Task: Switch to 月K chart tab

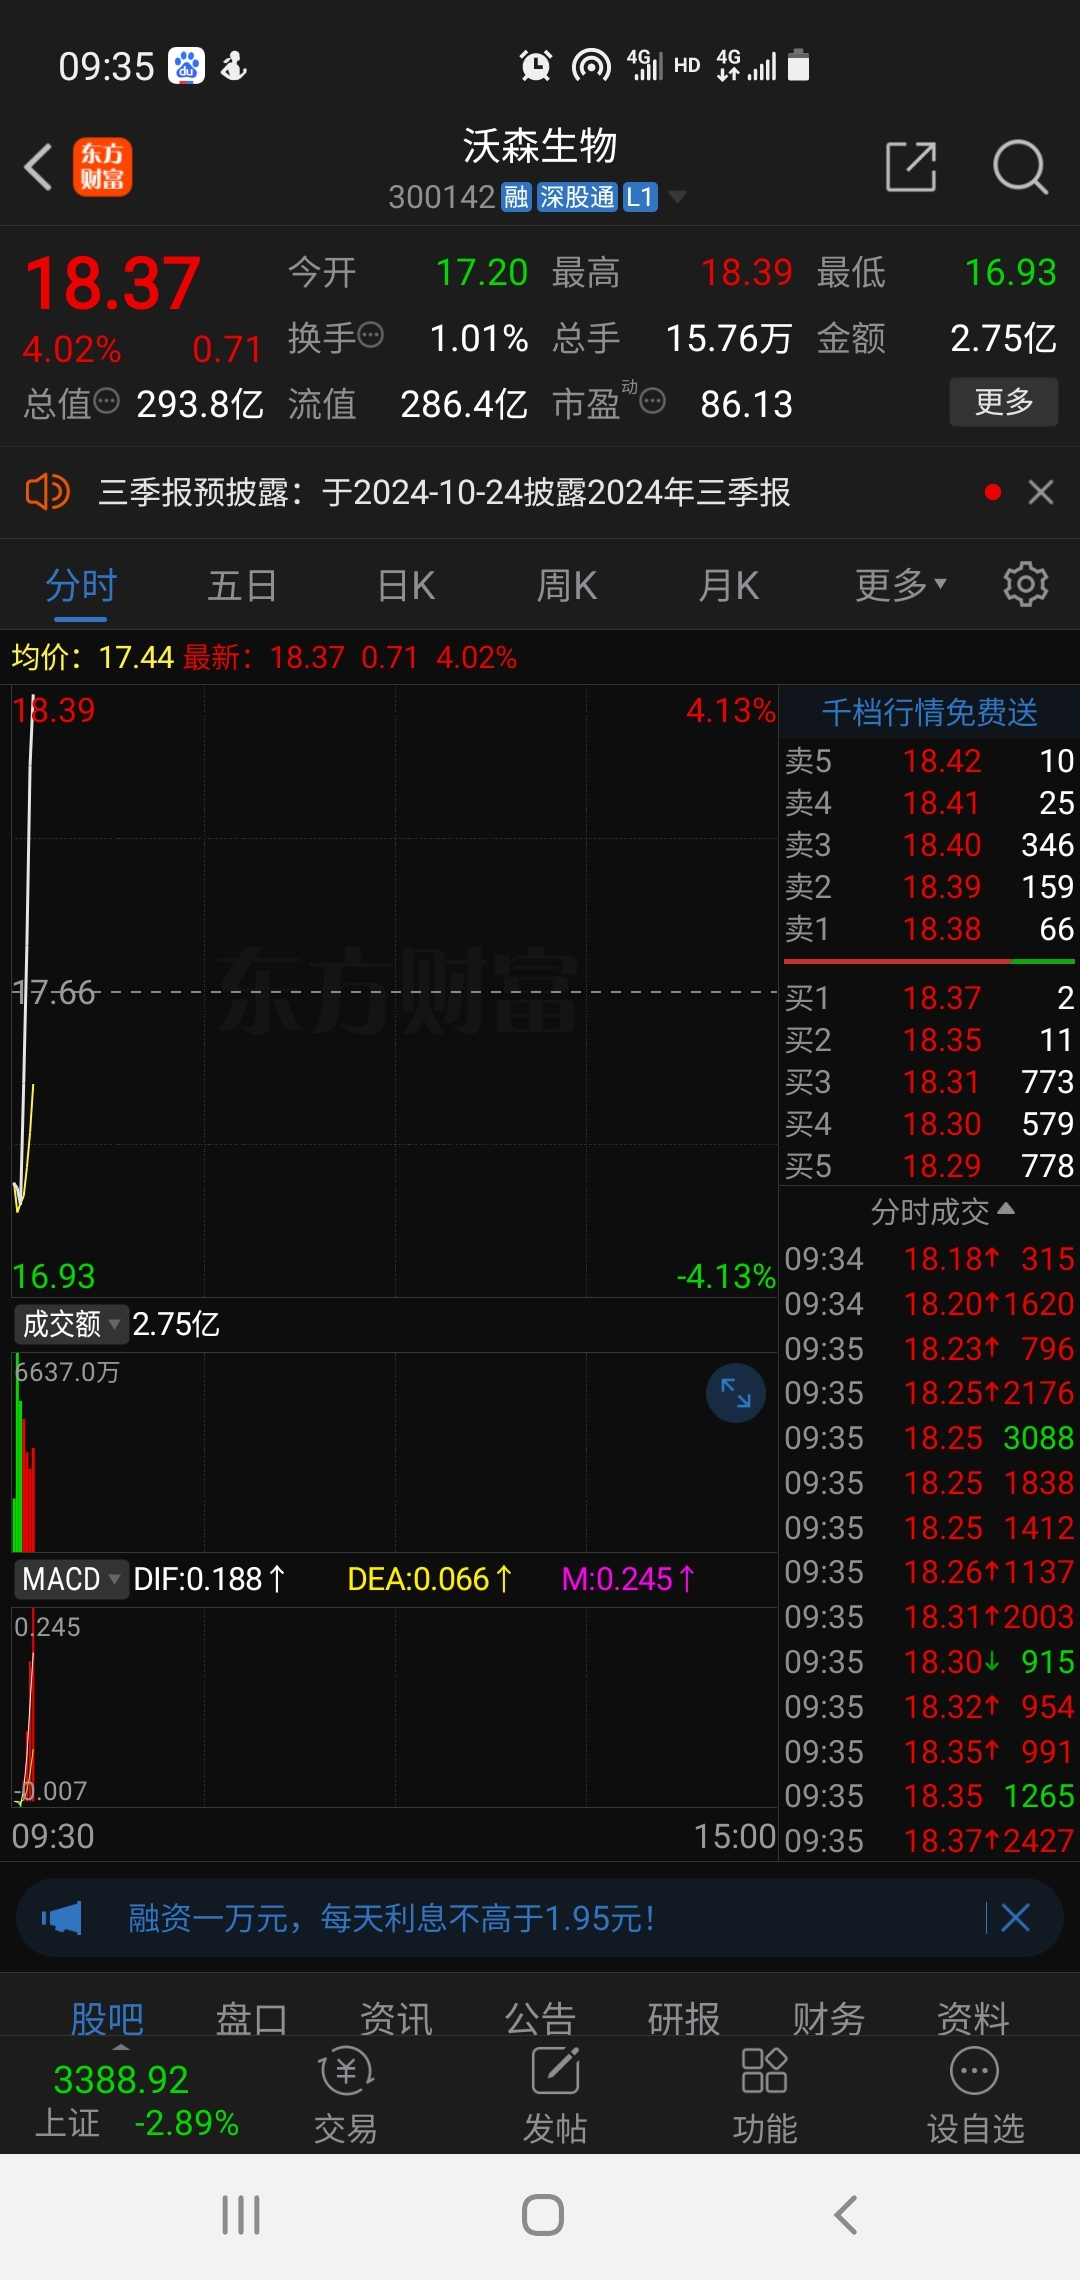Action: tap(729, 586)
